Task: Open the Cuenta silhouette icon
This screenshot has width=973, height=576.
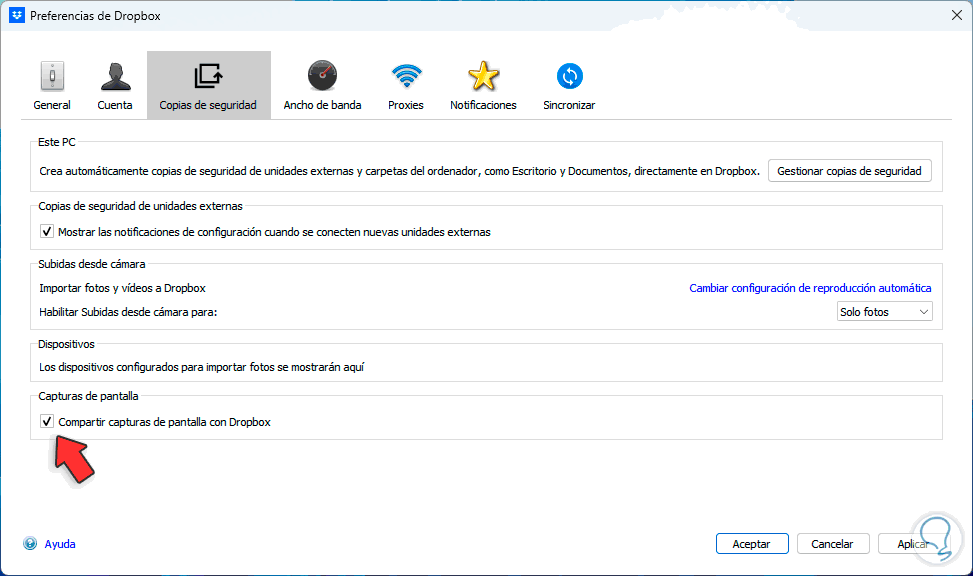Action: tap(115, 76)
